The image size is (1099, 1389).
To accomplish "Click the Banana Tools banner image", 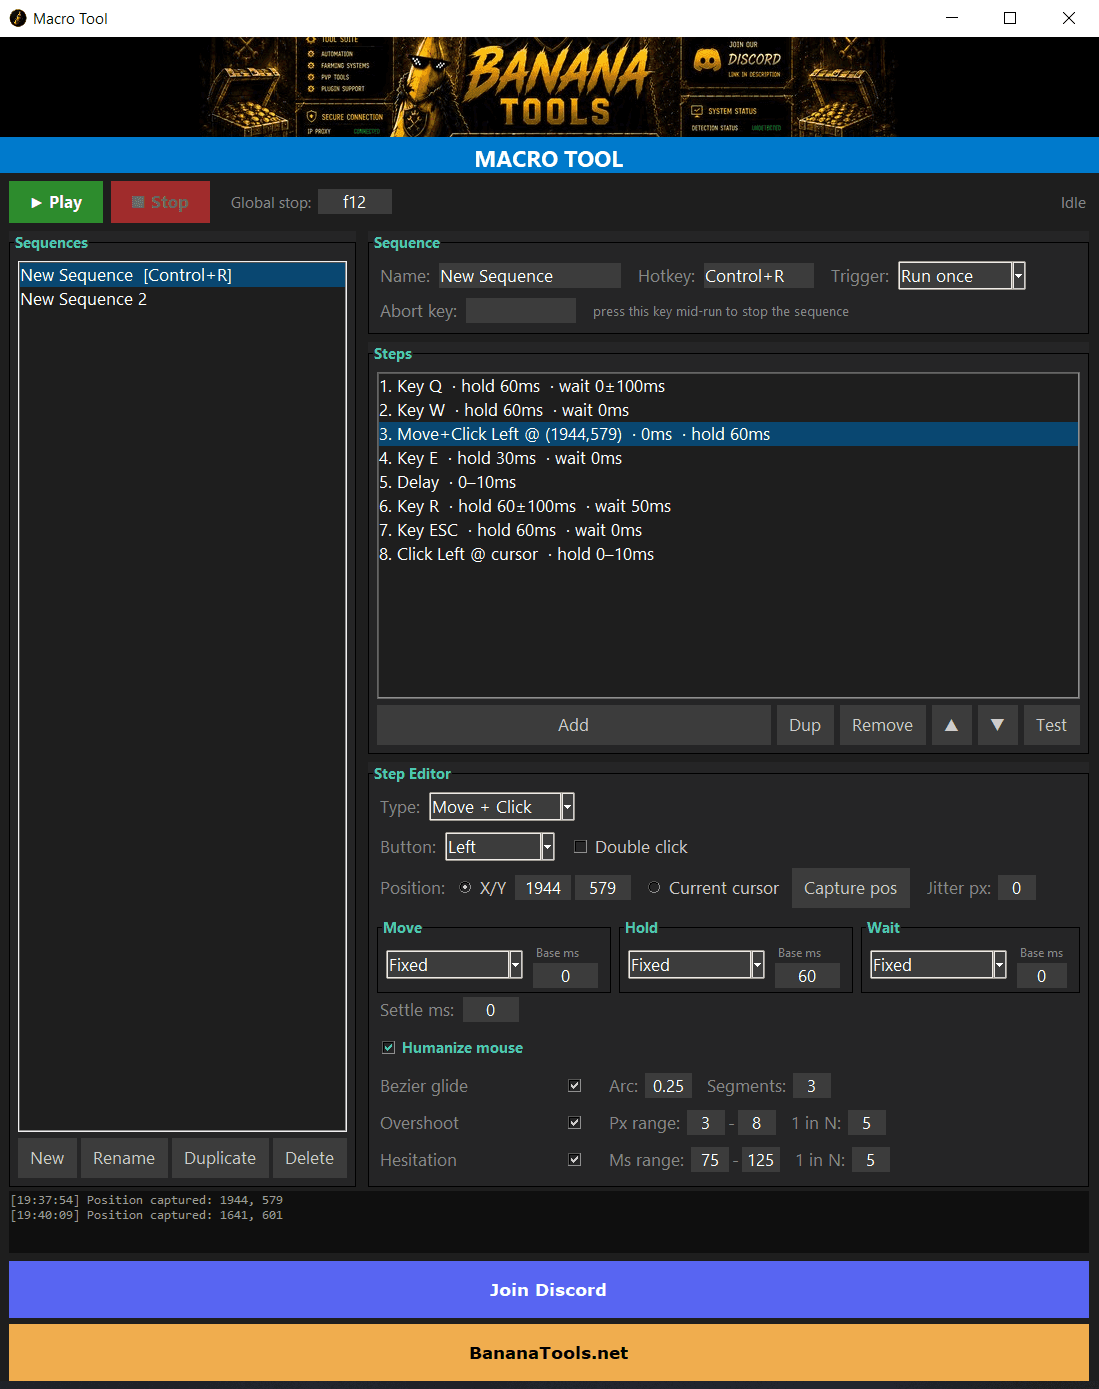I will 549,87.
